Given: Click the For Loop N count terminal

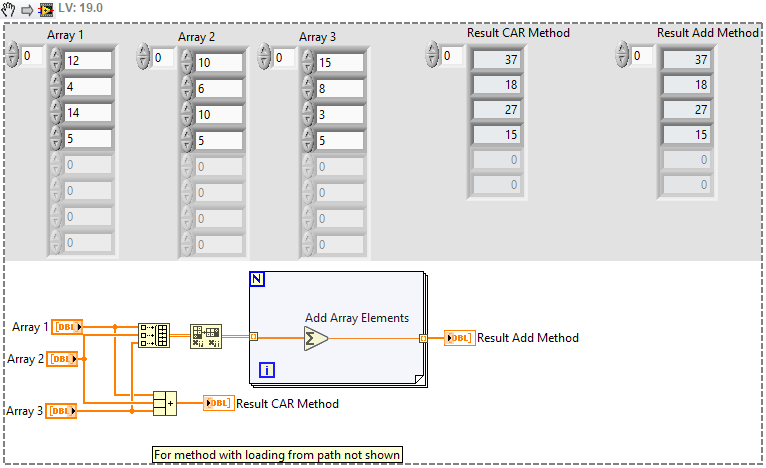Looking at the screenshot, I should pos(257,279).
